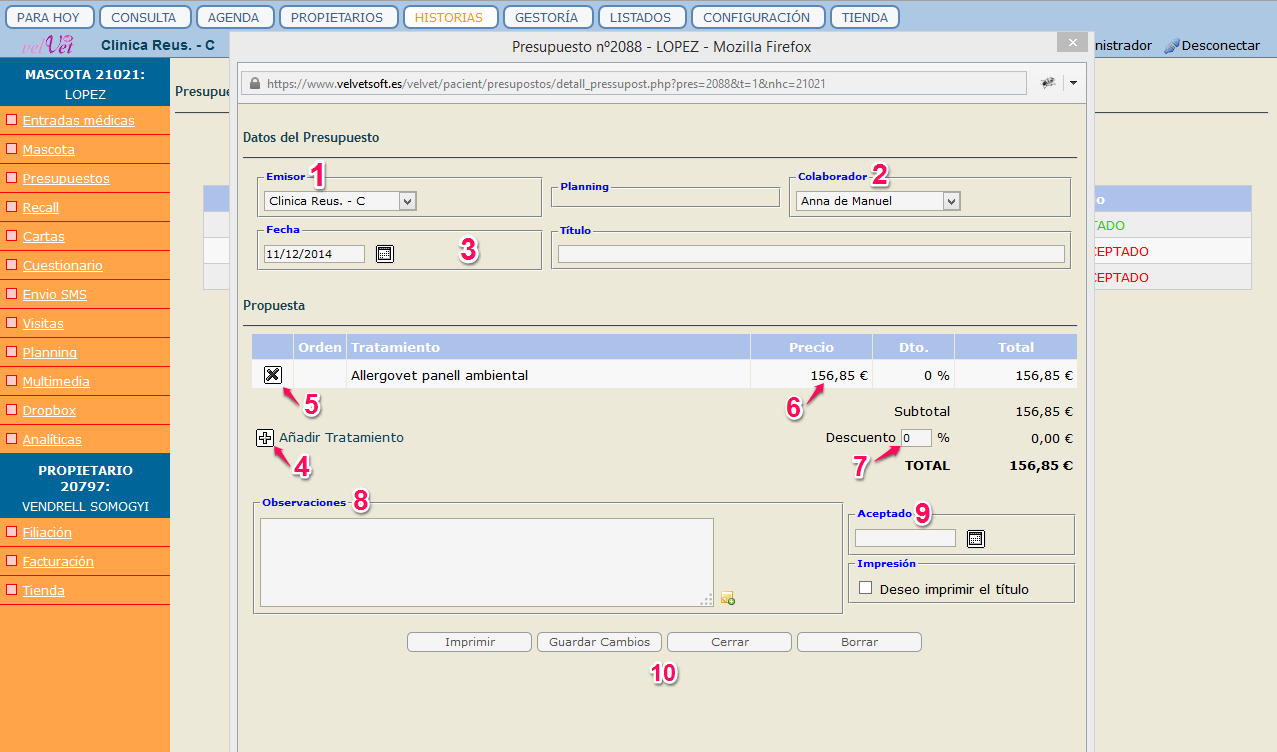This screenshot has height=752, width=1277.
Task: Expand the Colaborador dropdown
Action: (951, 201)
